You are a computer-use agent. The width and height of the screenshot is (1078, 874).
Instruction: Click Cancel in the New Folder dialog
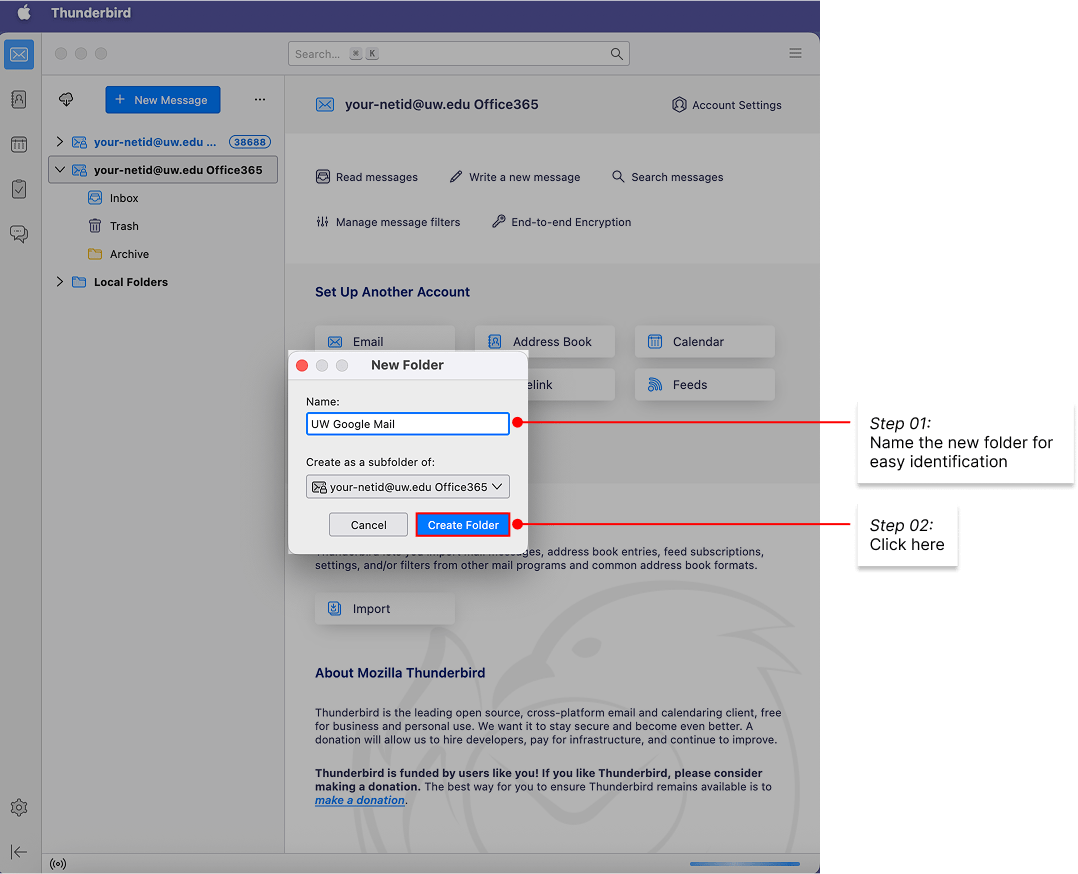point(367,524)
